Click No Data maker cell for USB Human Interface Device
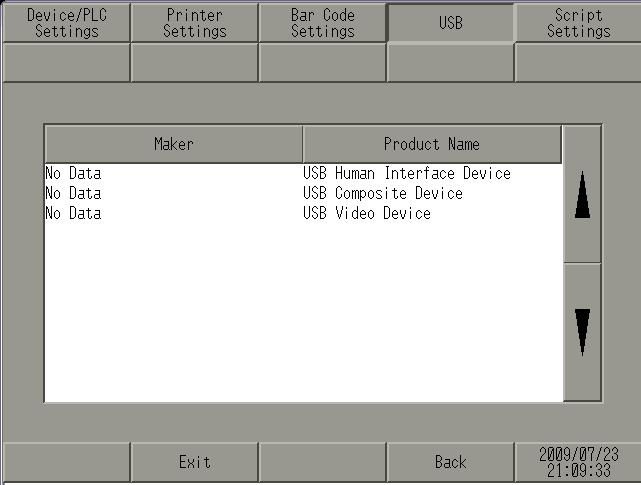Screen dimensions: 641x485 [73, 174]
